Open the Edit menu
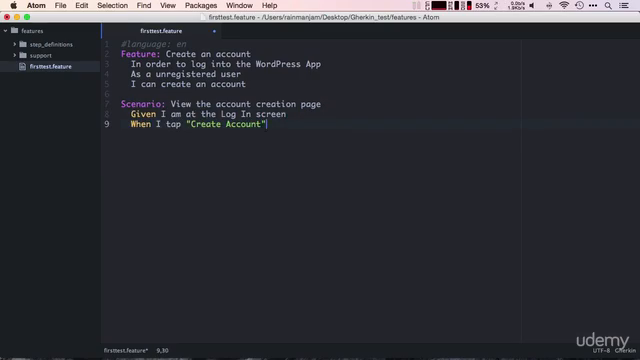640x360 pixels. [x=82, y=5]
